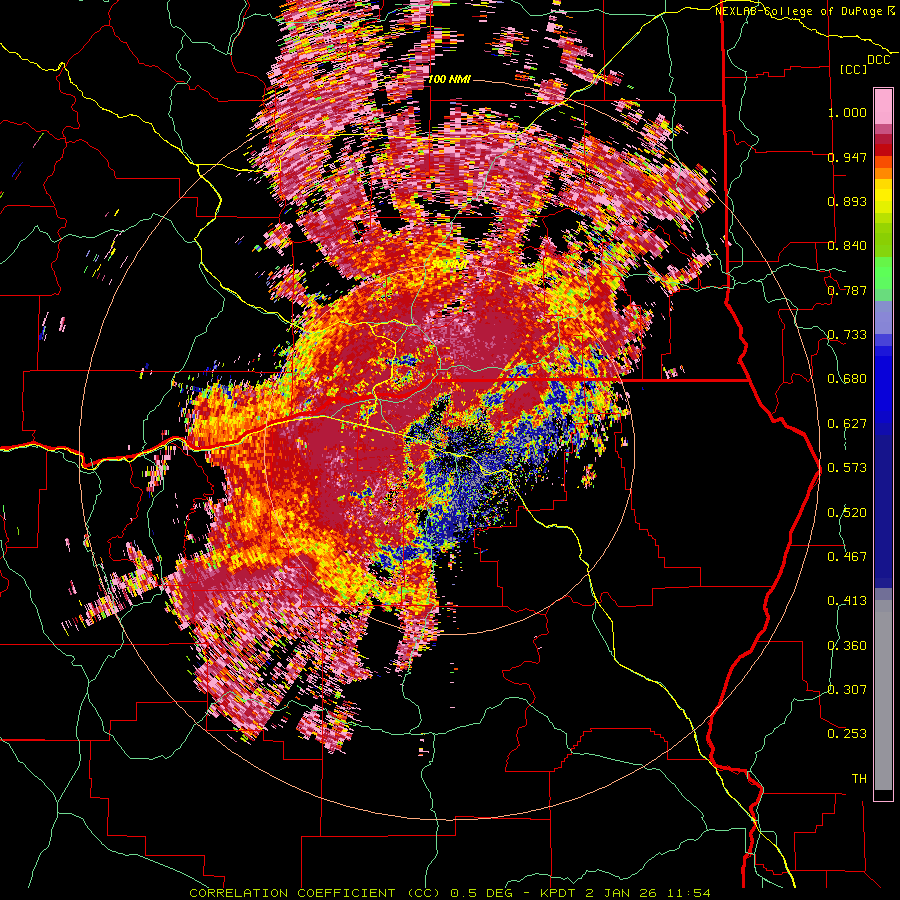Click the 1.000 value on the color scale
Screen dimensions: 900x900
(x=847, y=112)
